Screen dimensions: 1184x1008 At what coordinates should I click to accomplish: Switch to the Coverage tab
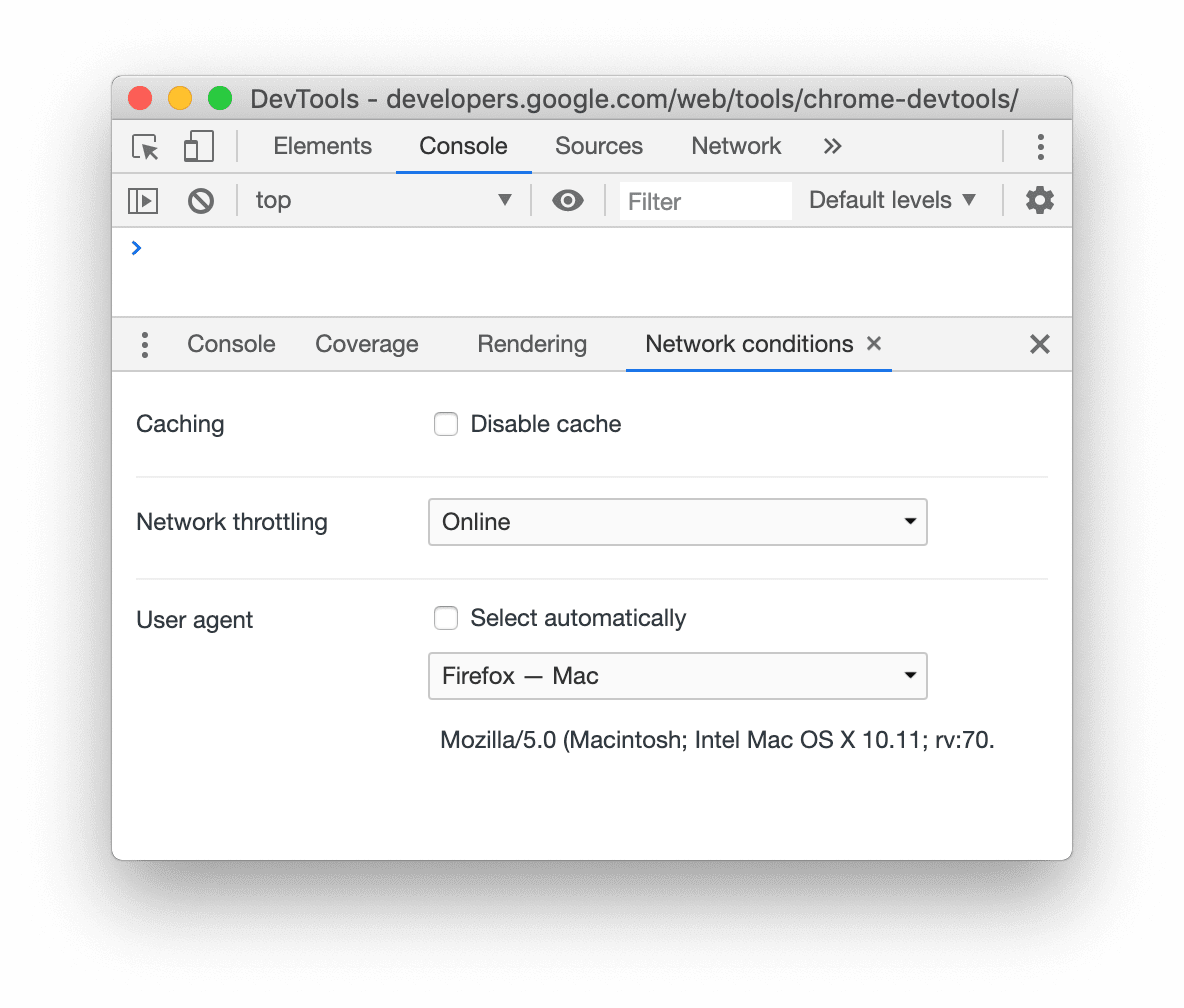[366, 344]
